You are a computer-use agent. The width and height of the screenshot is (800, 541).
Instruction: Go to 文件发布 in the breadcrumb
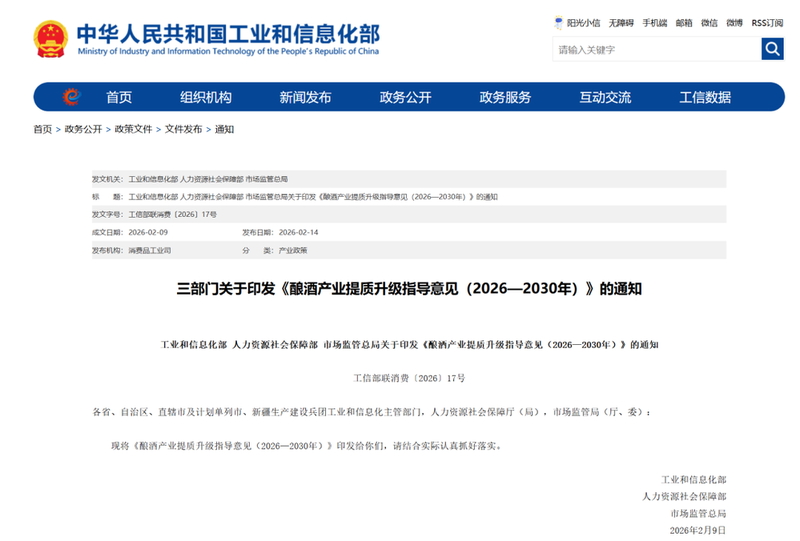183,129
